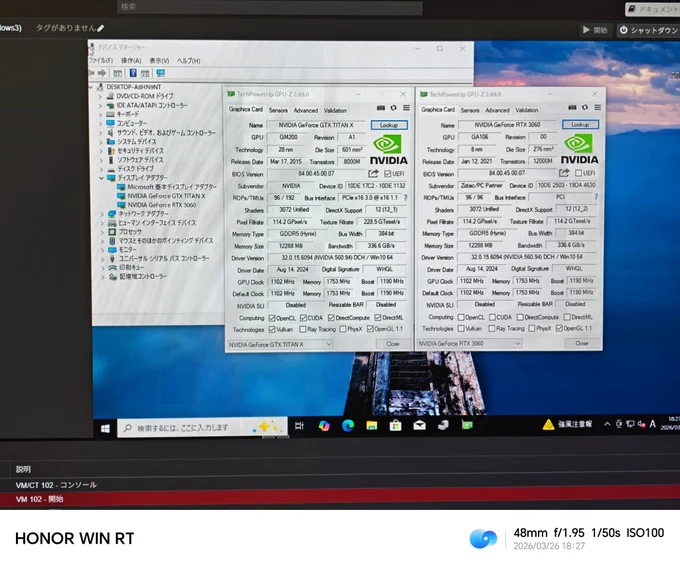The width and height of the screenshot is (680, 567).
Task: Click the 開始 start VM button
Action: point(595,30)
